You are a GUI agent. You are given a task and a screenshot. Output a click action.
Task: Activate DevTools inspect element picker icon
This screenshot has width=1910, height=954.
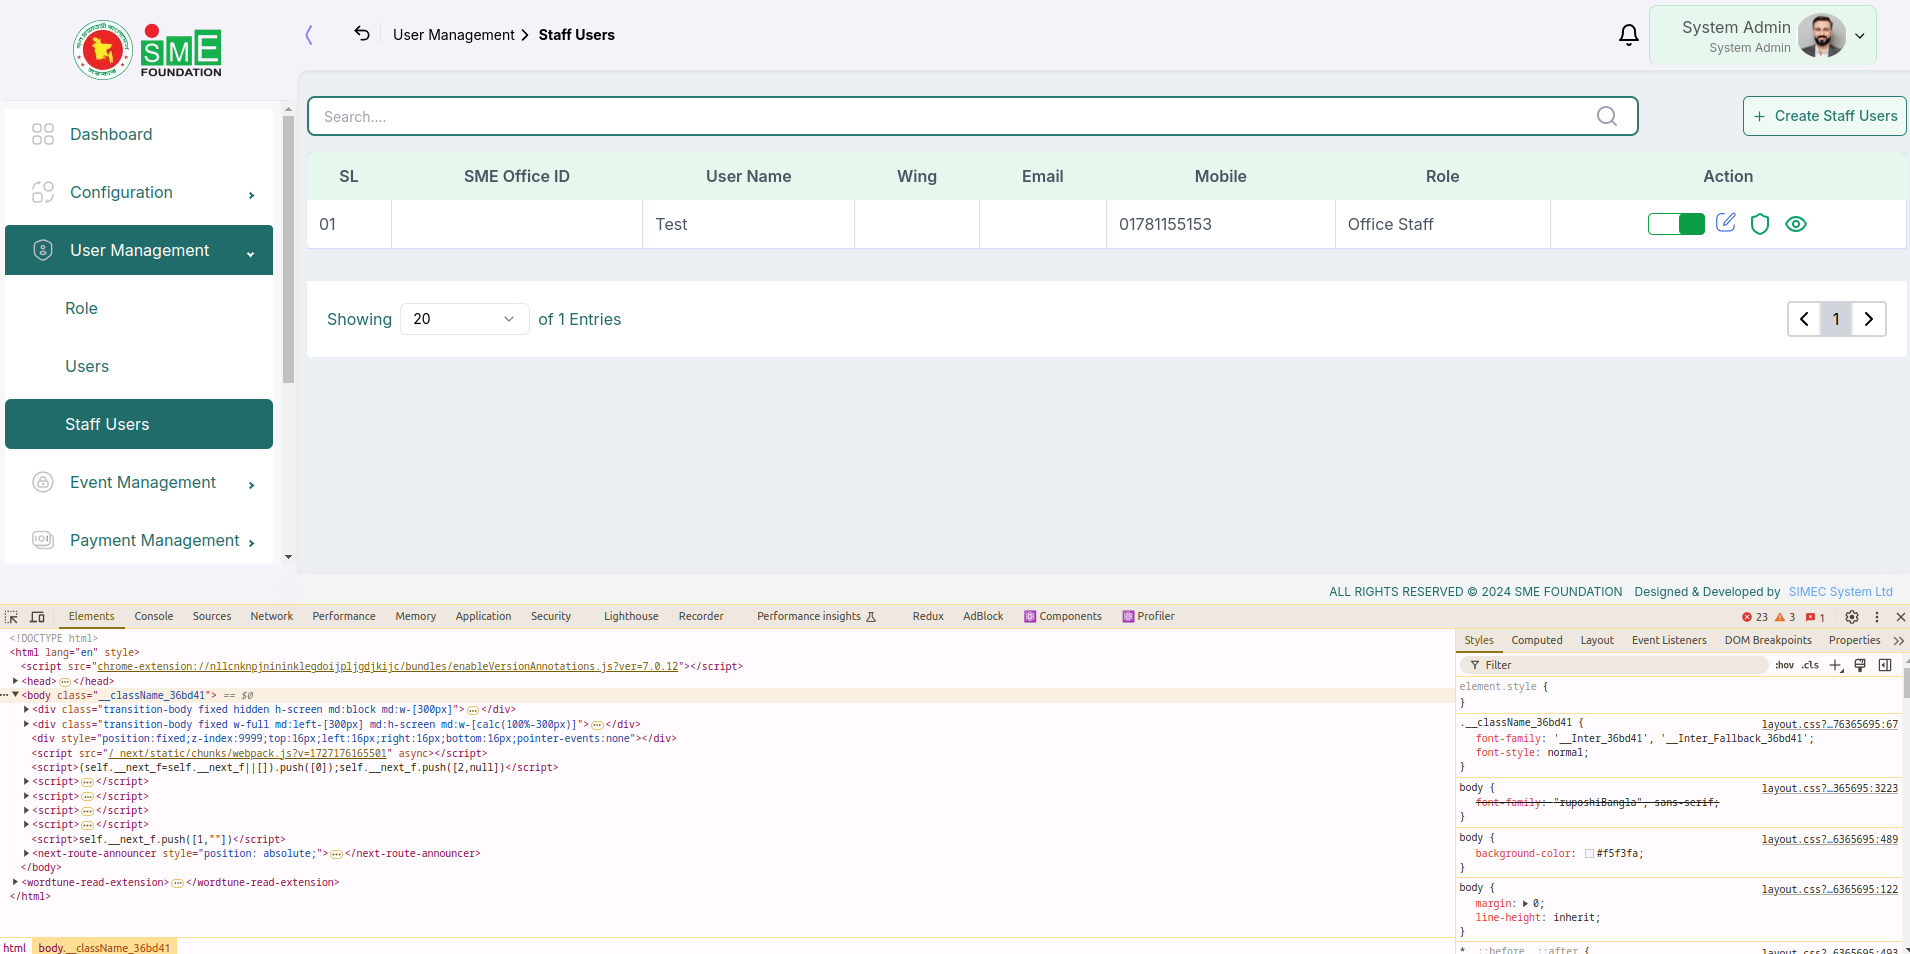pos(11,617)
